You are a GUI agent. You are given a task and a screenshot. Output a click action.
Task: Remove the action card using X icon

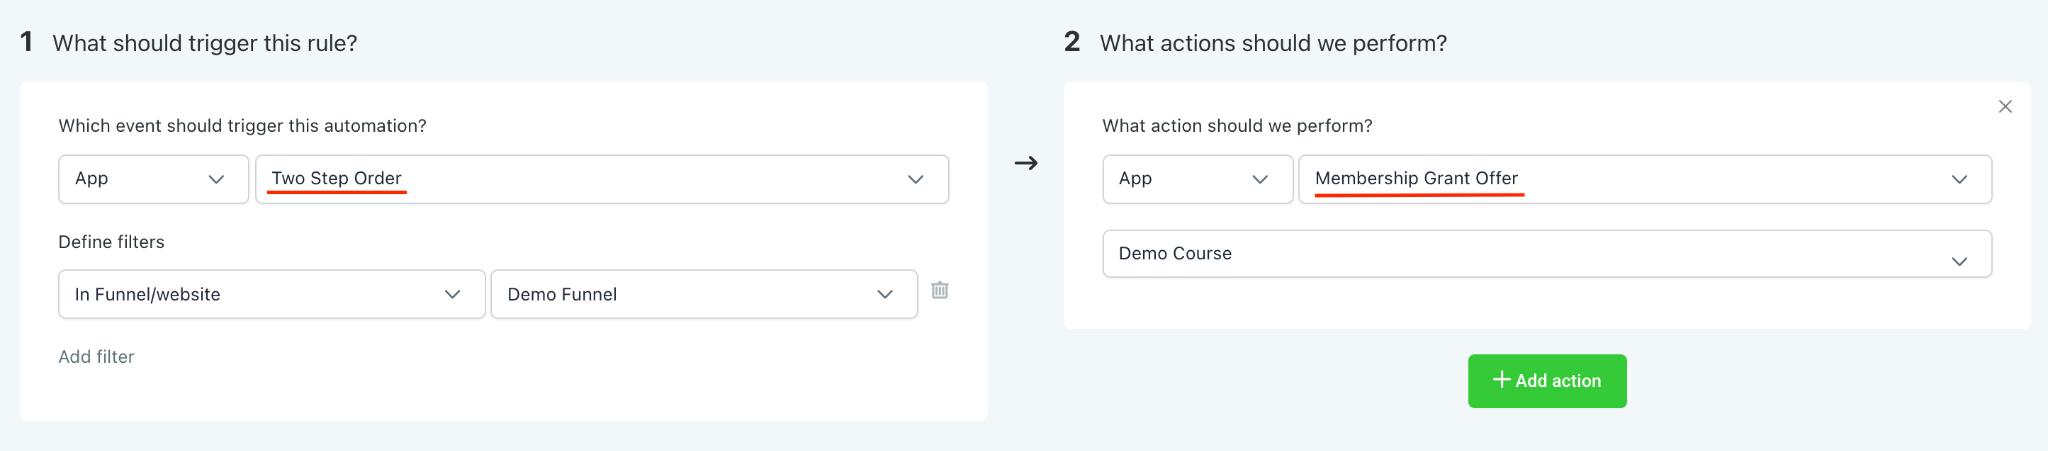click(x=2005, y=107)
